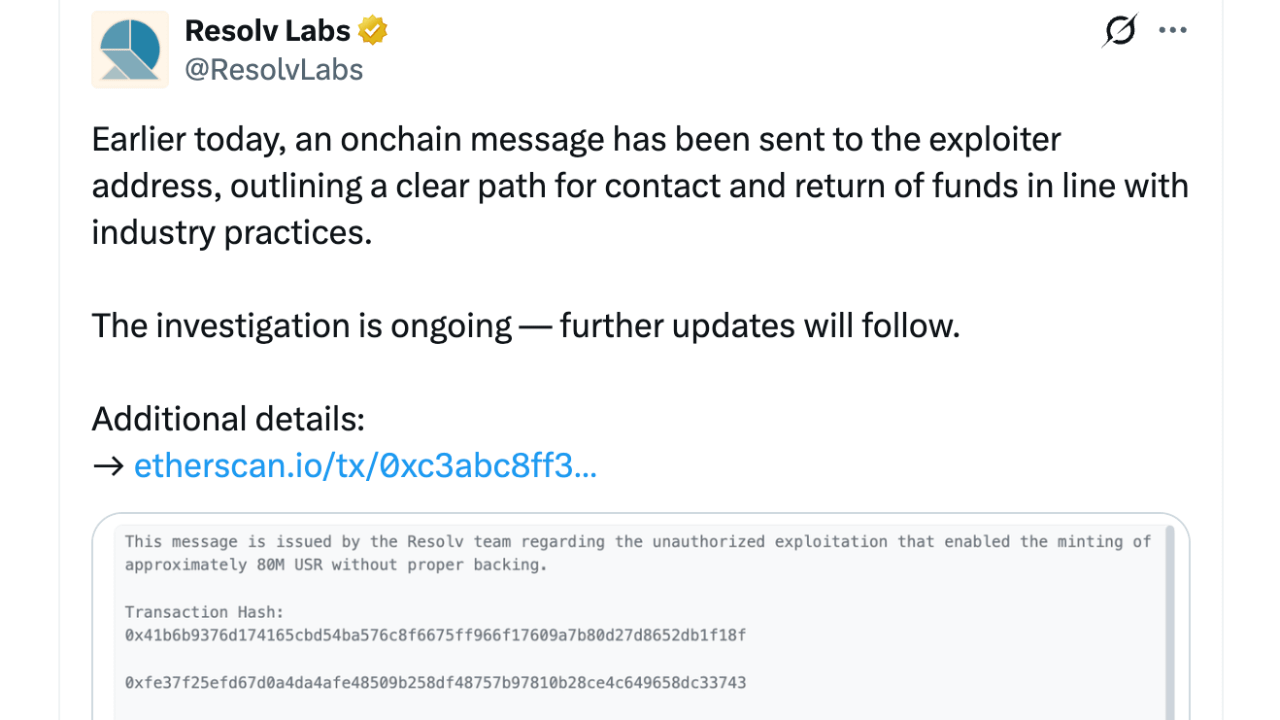Click the arrow before the etherscan link
The width and height of the screenshot is (1280, 720).
[x=108, y=466]
